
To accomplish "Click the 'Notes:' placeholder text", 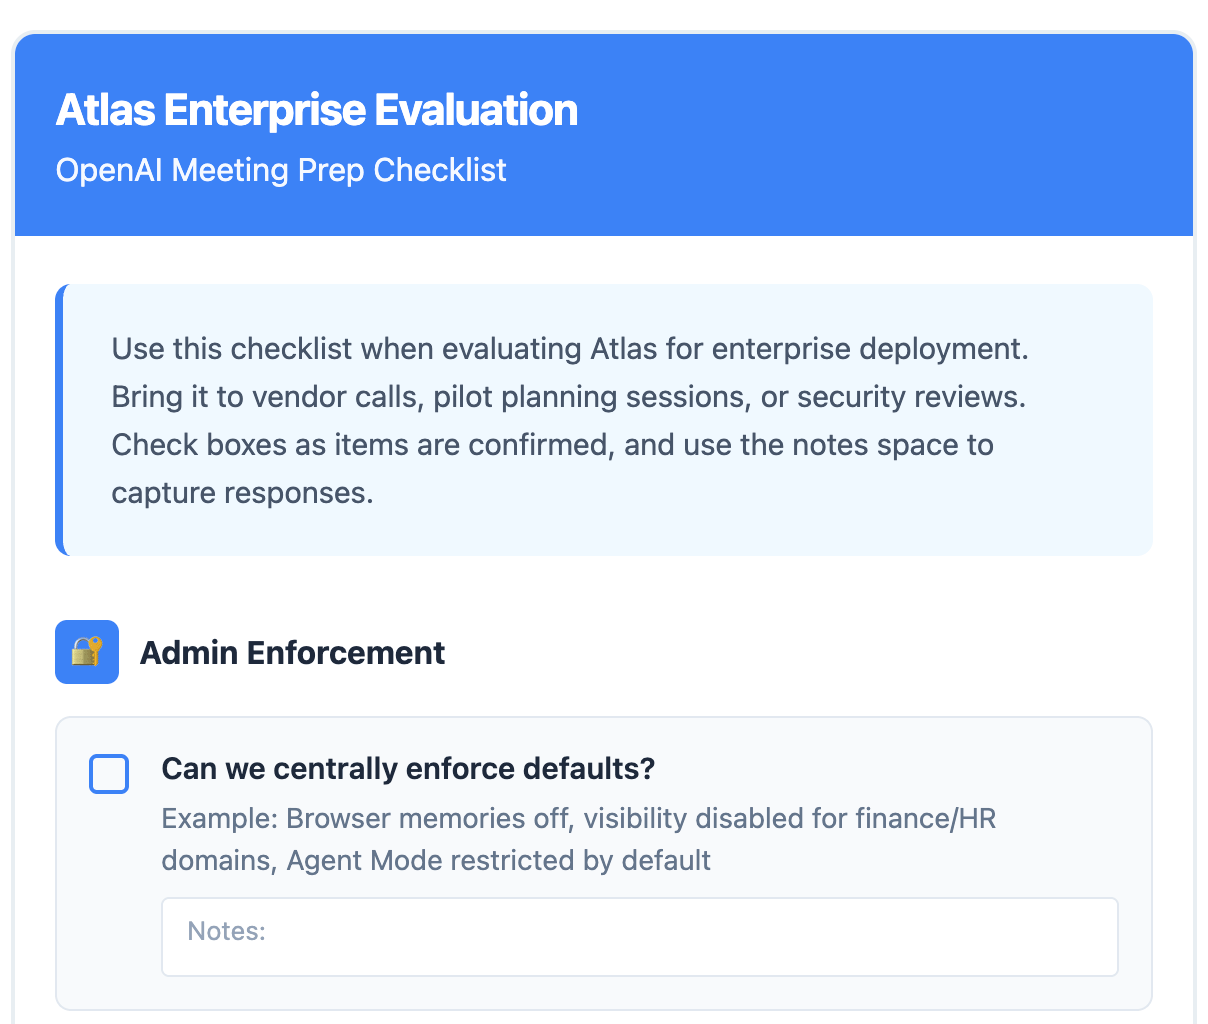I will pyautogui.click(x=227, y=932).
